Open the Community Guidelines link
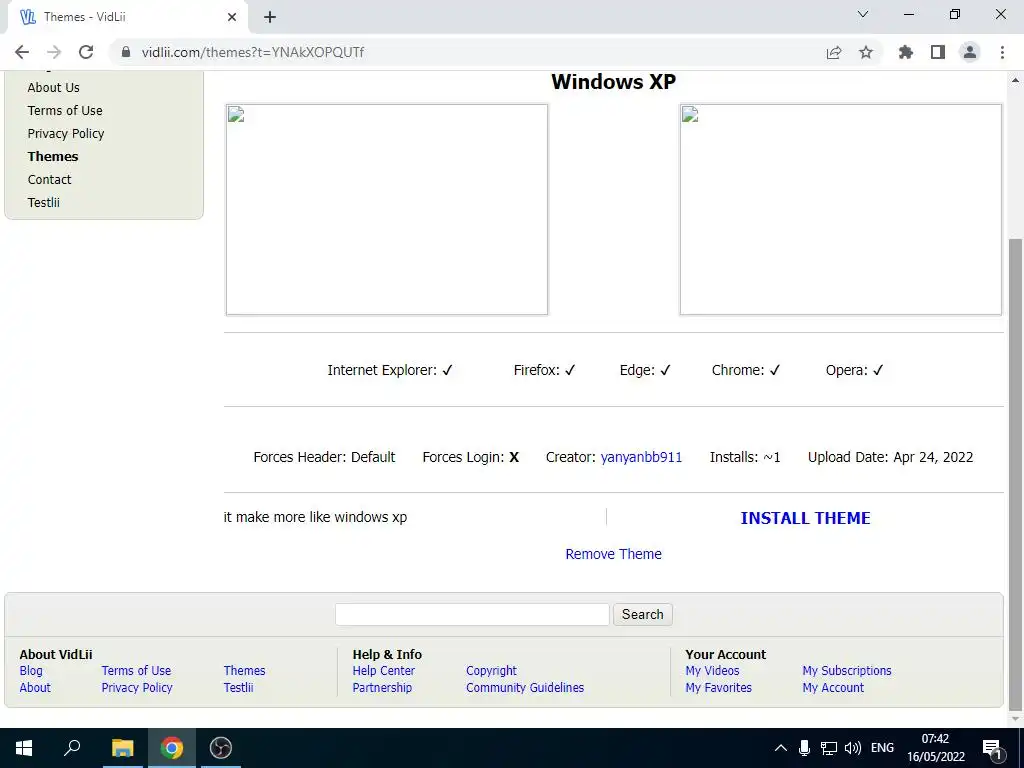 pyautogui.click(x=525, y=688)
